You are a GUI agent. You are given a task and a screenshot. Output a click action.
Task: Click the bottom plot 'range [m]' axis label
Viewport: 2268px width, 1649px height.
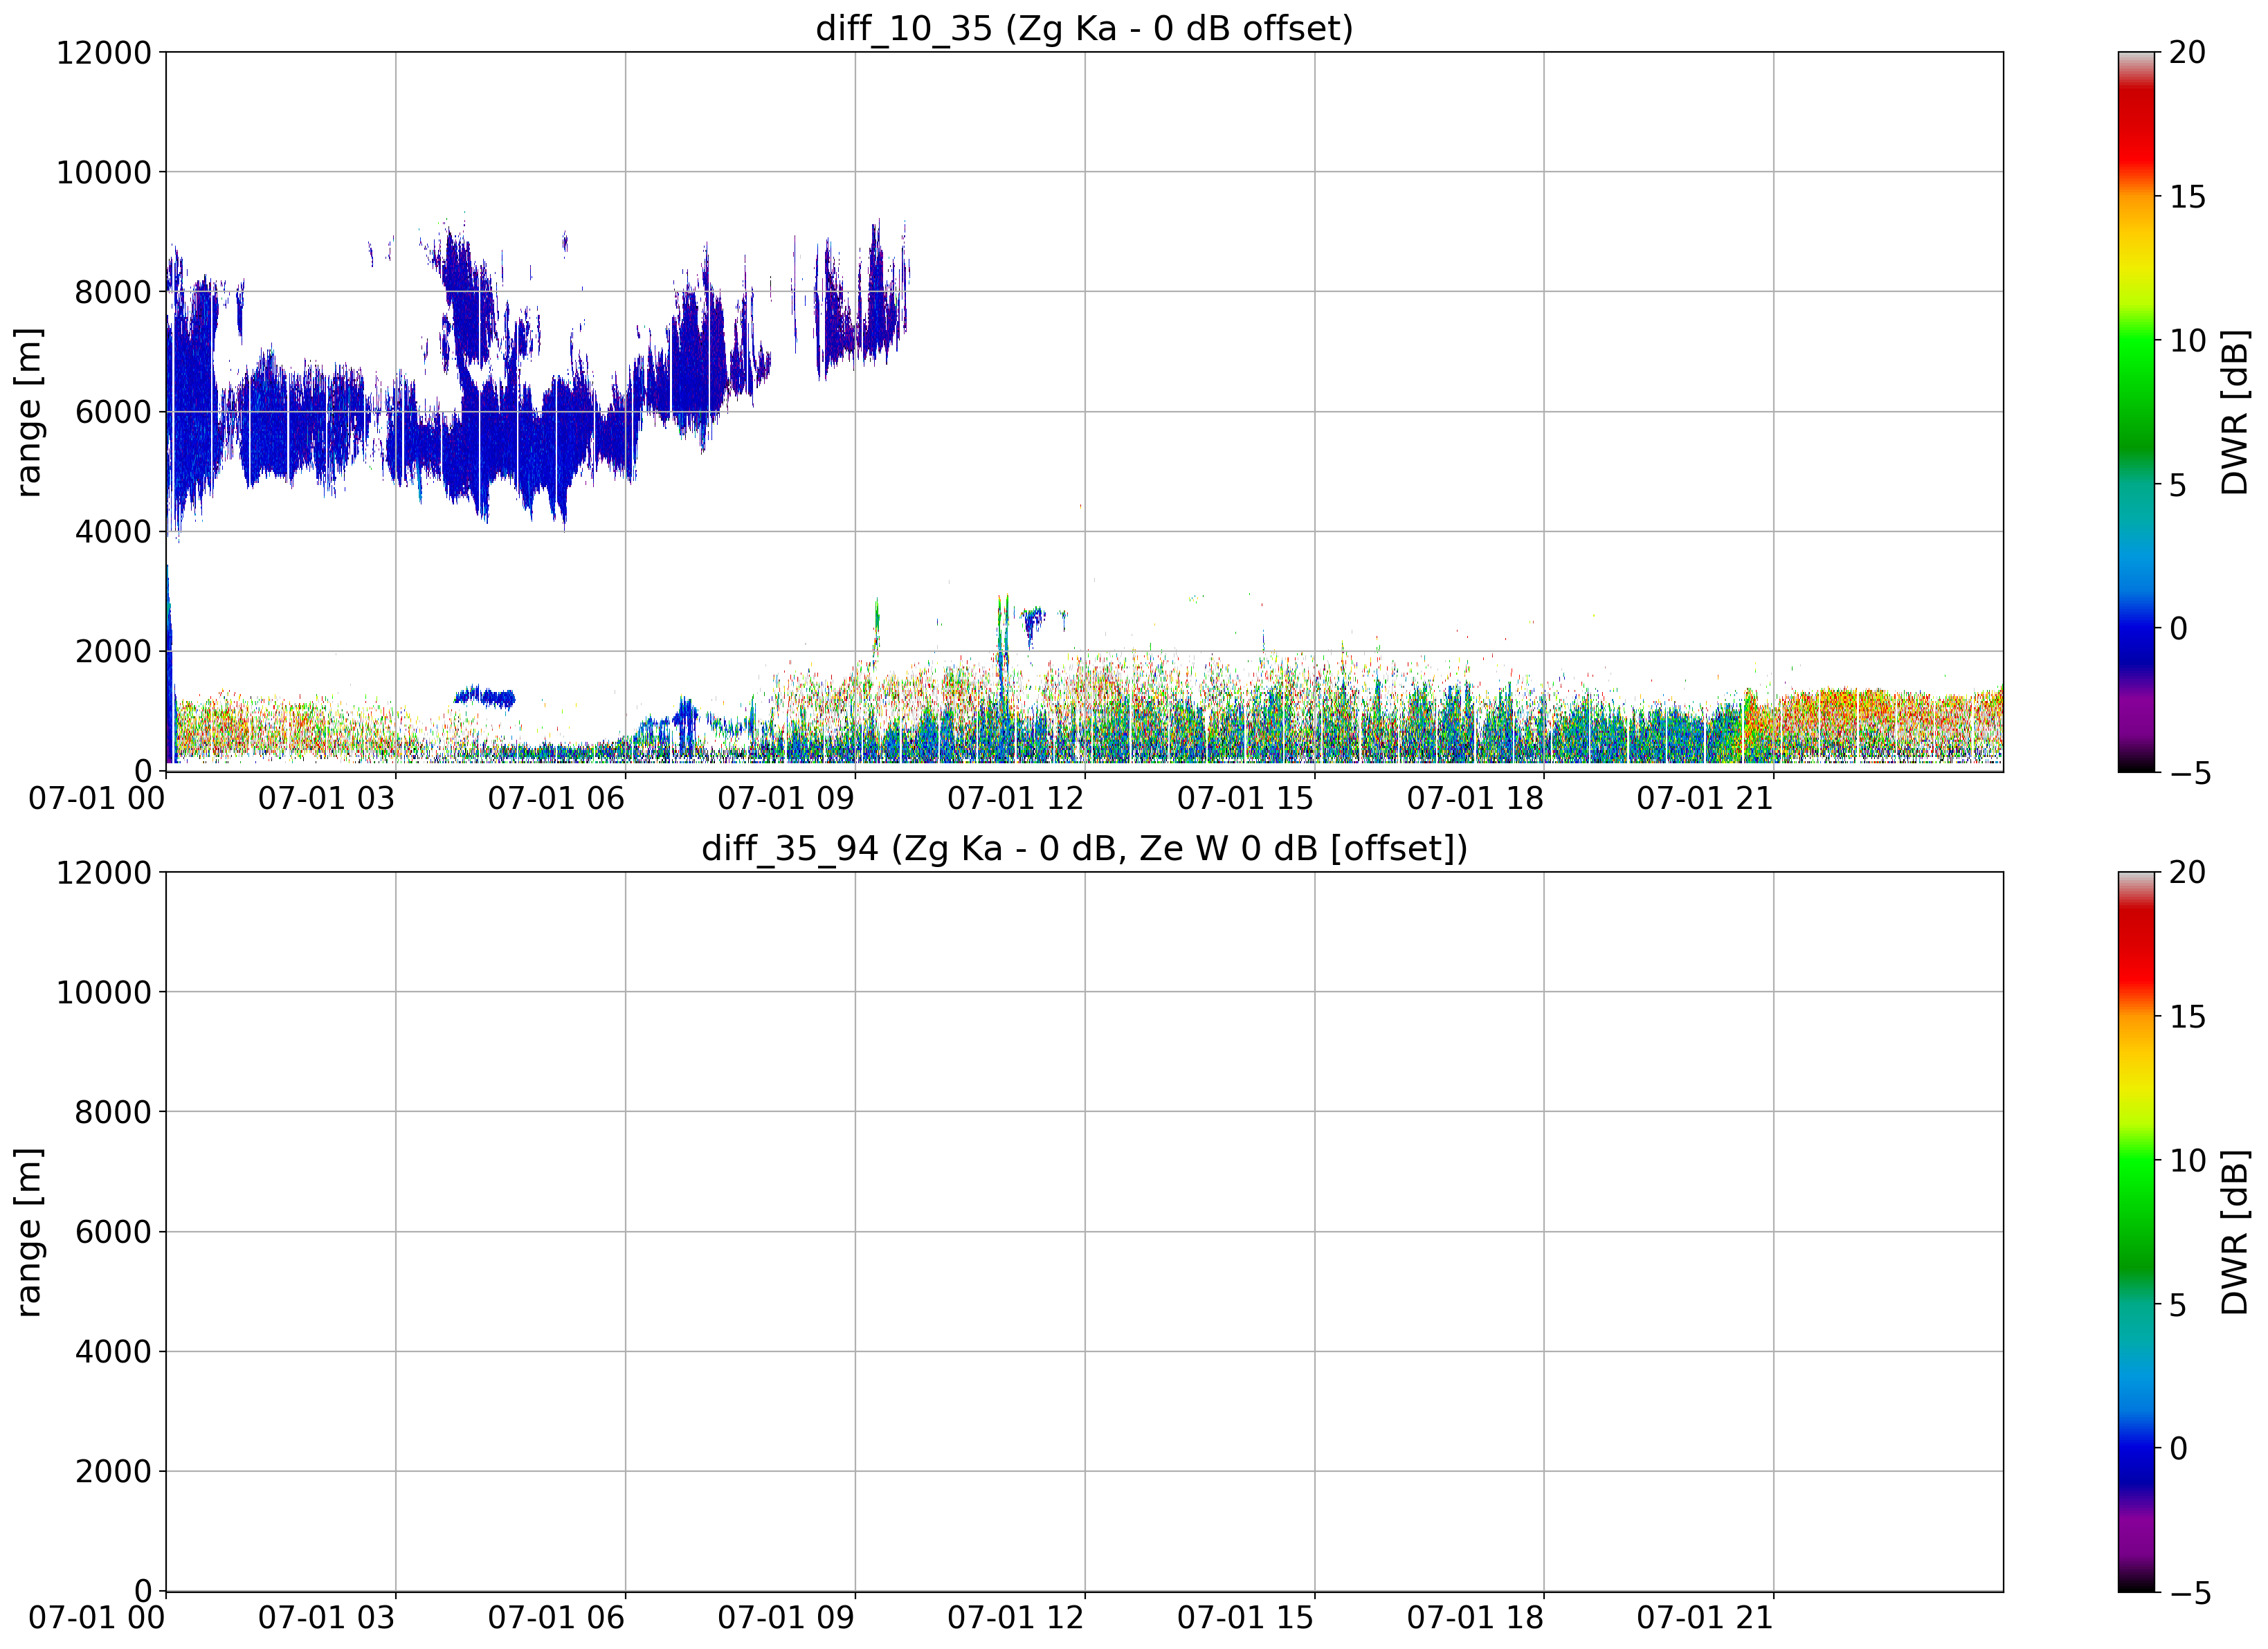28,1231
